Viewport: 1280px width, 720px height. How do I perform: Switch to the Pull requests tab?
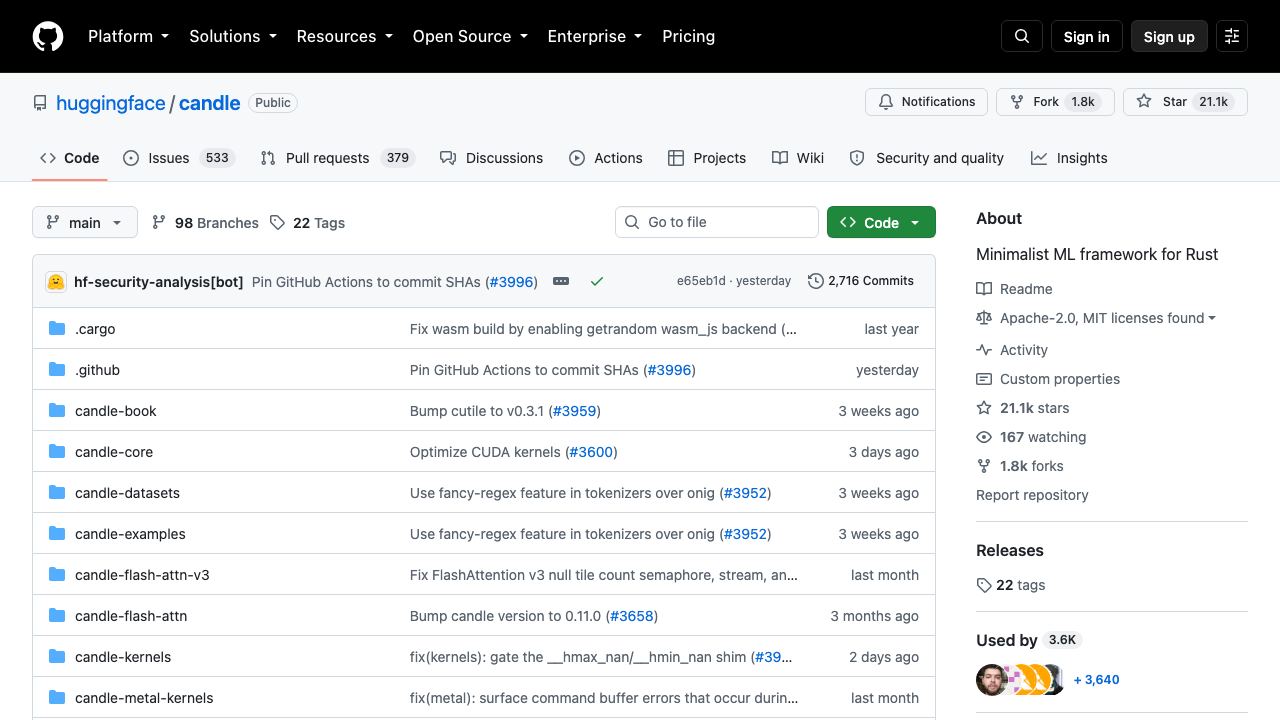(x=337, y=158)
